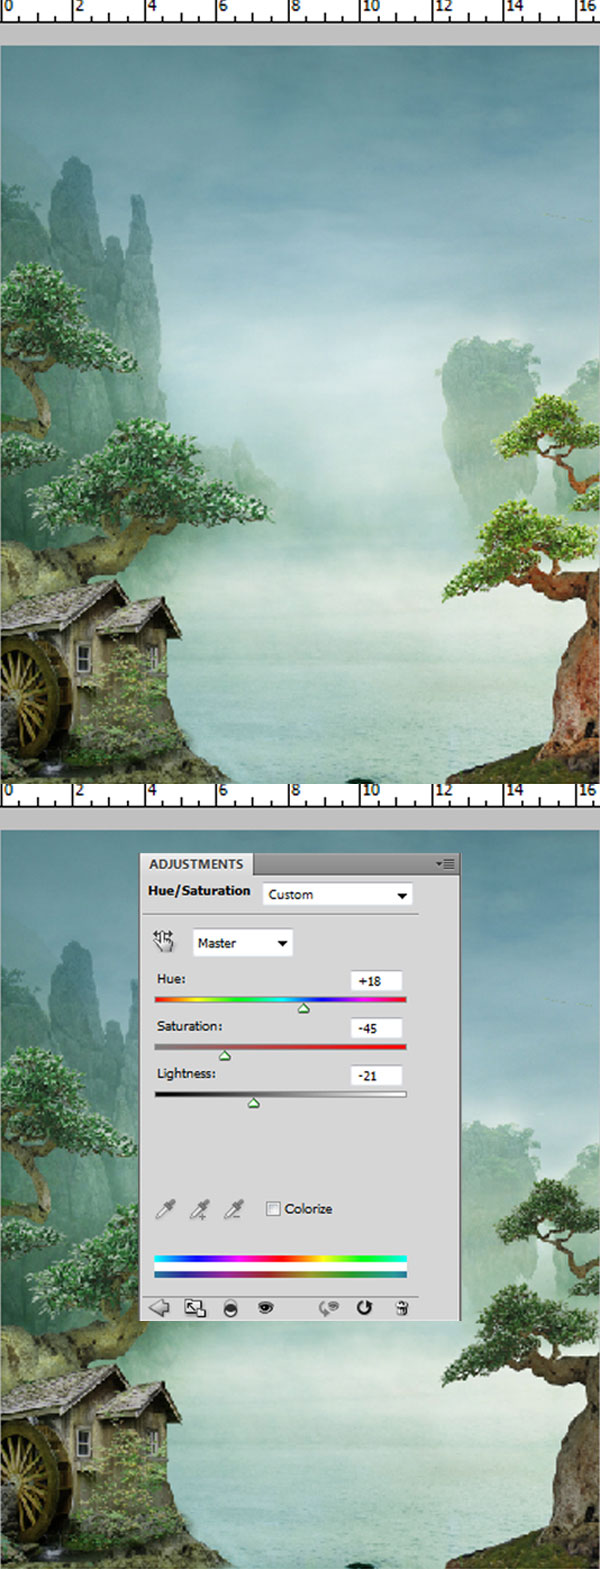Screen dimensions: 600x1569
Task: Open the Custom preset dropdown
Action: [338, 894]
